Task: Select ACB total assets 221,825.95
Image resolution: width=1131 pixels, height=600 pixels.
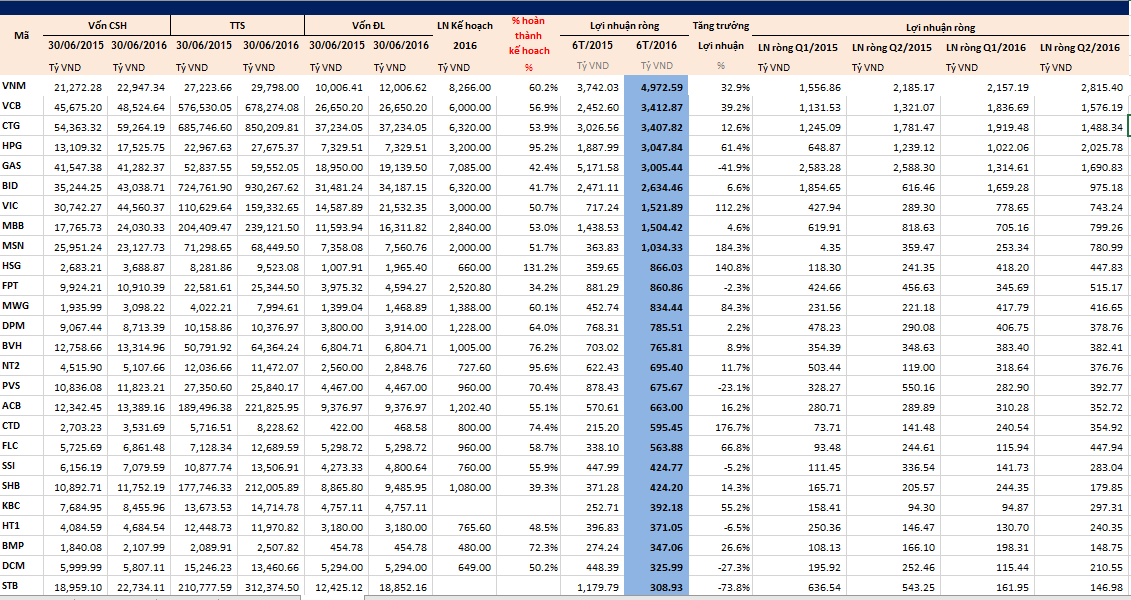Action: click(x=270, y=407)
